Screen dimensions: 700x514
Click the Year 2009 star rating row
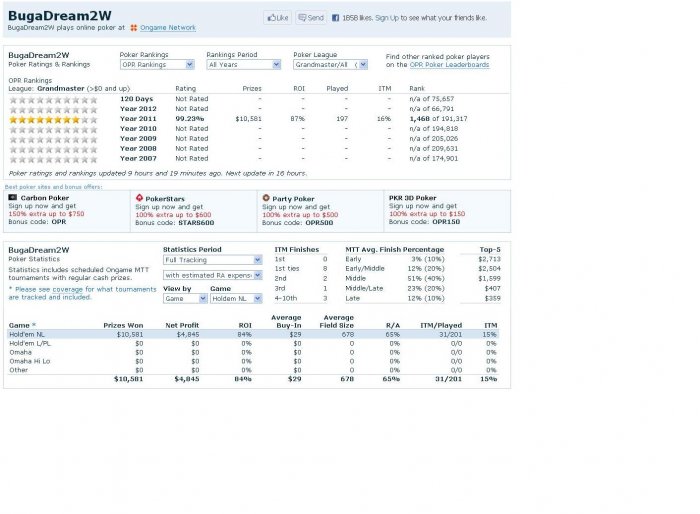point(53,139)
